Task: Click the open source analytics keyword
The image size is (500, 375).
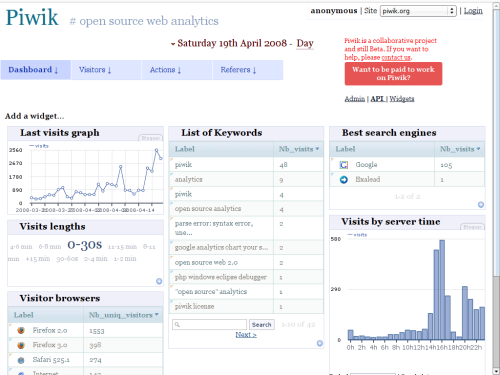Action: pos(208,209)
